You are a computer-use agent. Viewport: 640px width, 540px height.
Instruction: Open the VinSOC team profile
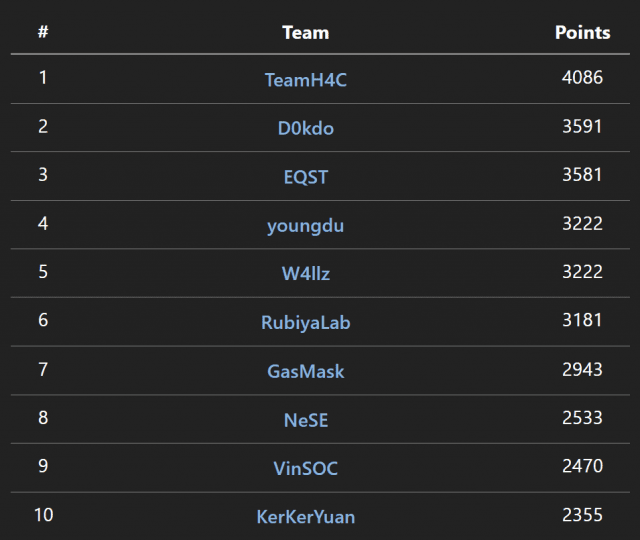click(305, 469)
